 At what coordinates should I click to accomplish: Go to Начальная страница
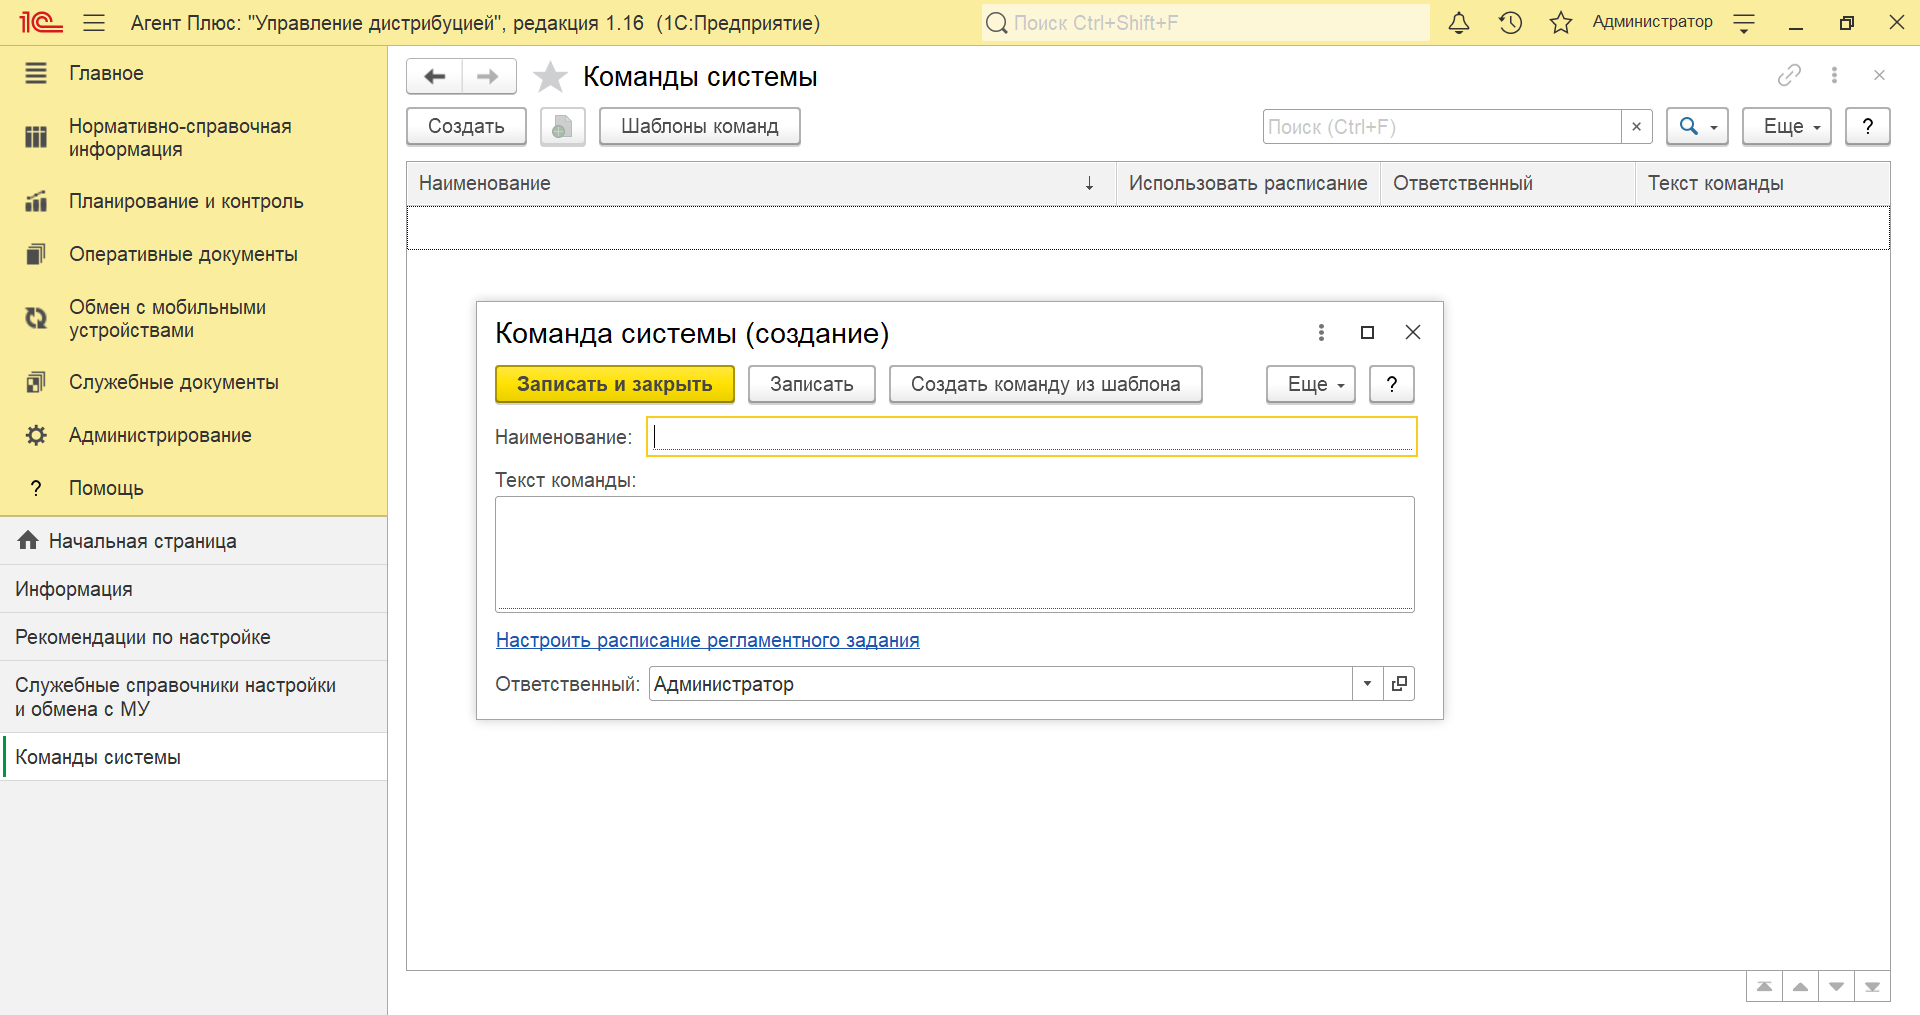193,541
